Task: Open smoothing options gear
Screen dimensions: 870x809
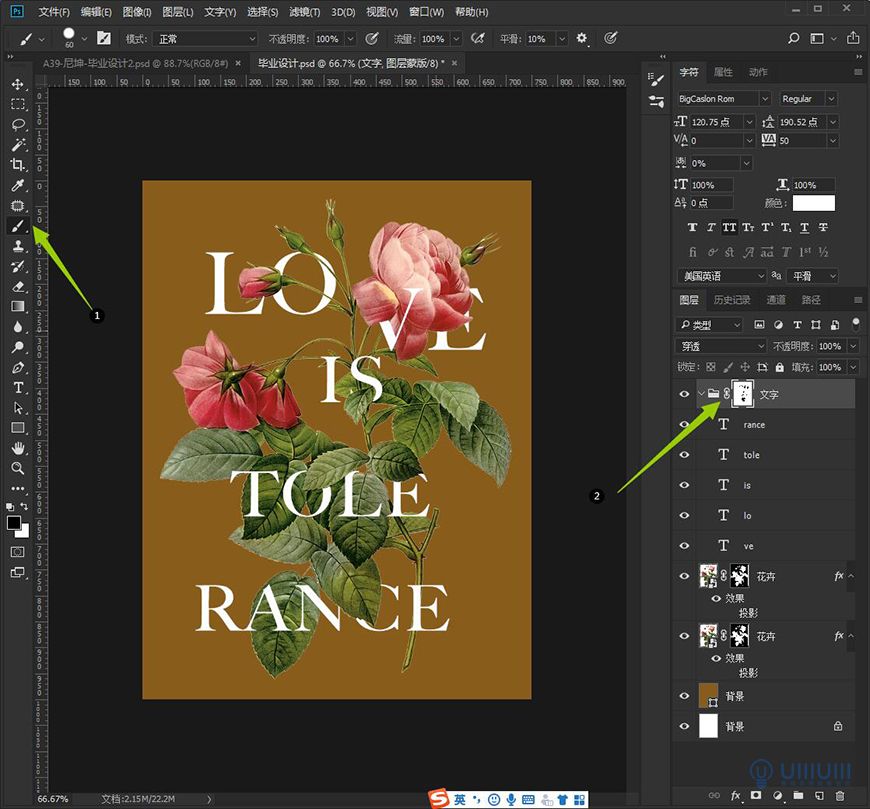Action: pyautogui.click(x=581, y=38)
